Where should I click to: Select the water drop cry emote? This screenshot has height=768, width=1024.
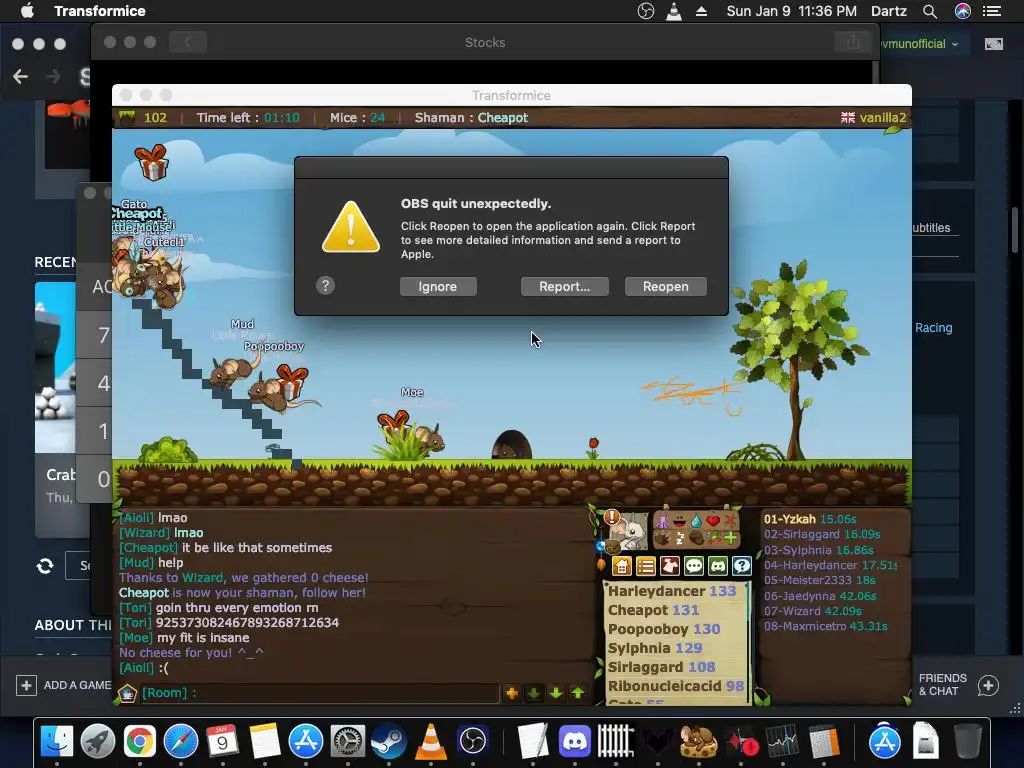(696, 521)
